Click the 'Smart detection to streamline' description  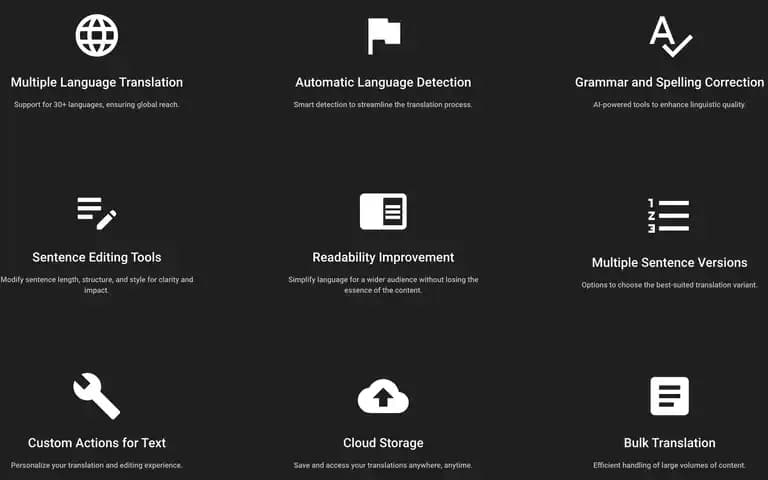click(383, 104)
